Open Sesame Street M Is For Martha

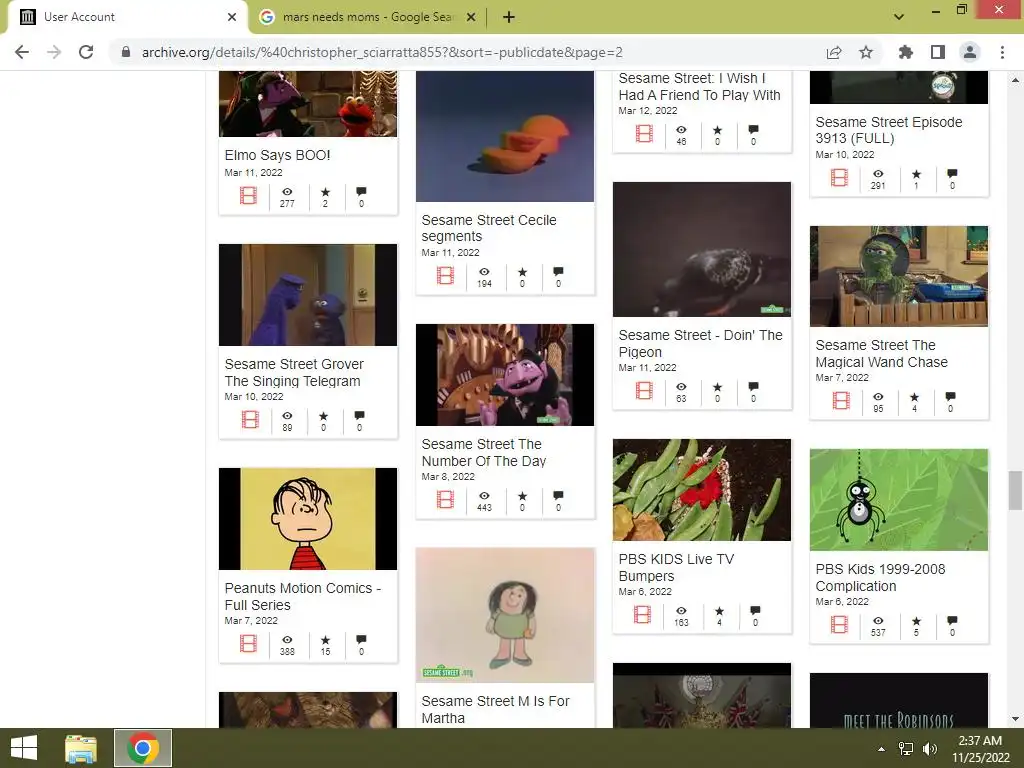[495, 709]
